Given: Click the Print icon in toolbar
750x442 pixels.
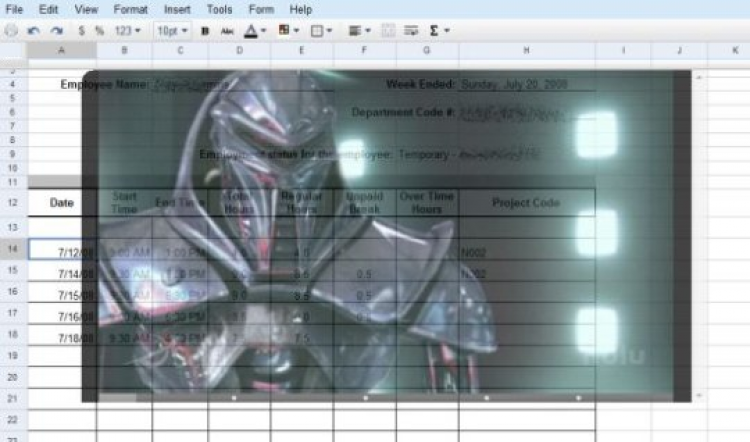Looking at the screenshot, I should click(11, 31).
